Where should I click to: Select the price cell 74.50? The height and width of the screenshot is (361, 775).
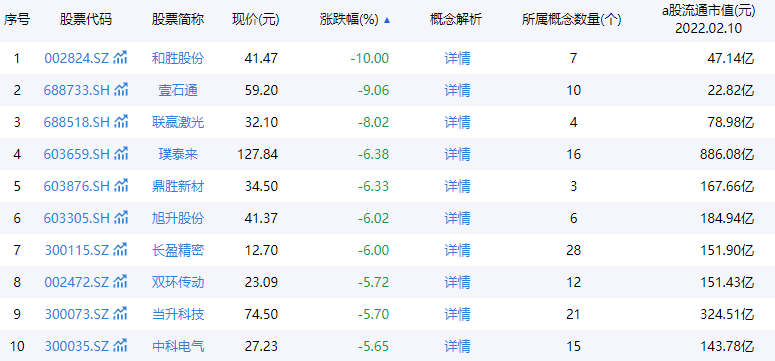pos(261,315)
